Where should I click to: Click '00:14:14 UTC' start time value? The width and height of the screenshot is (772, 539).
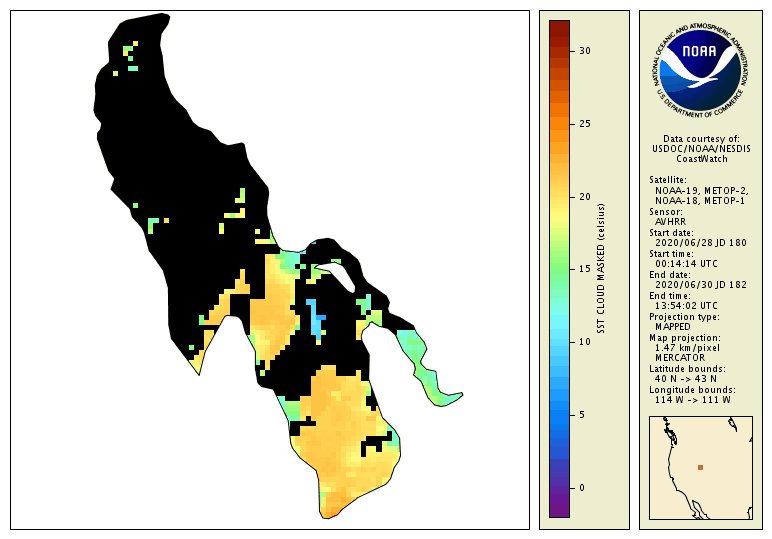click(686, 264)
